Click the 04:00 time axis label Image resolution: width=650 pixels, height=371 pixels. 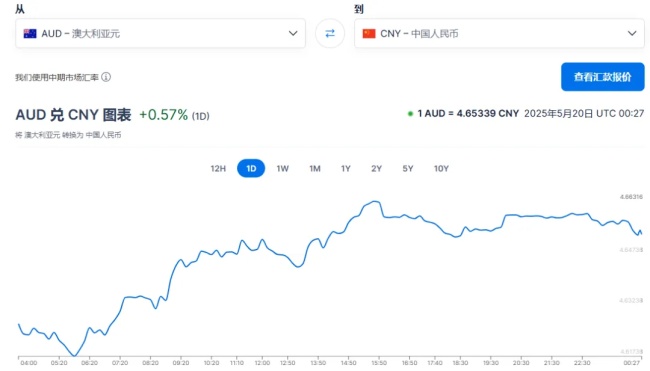coord(29,363)
